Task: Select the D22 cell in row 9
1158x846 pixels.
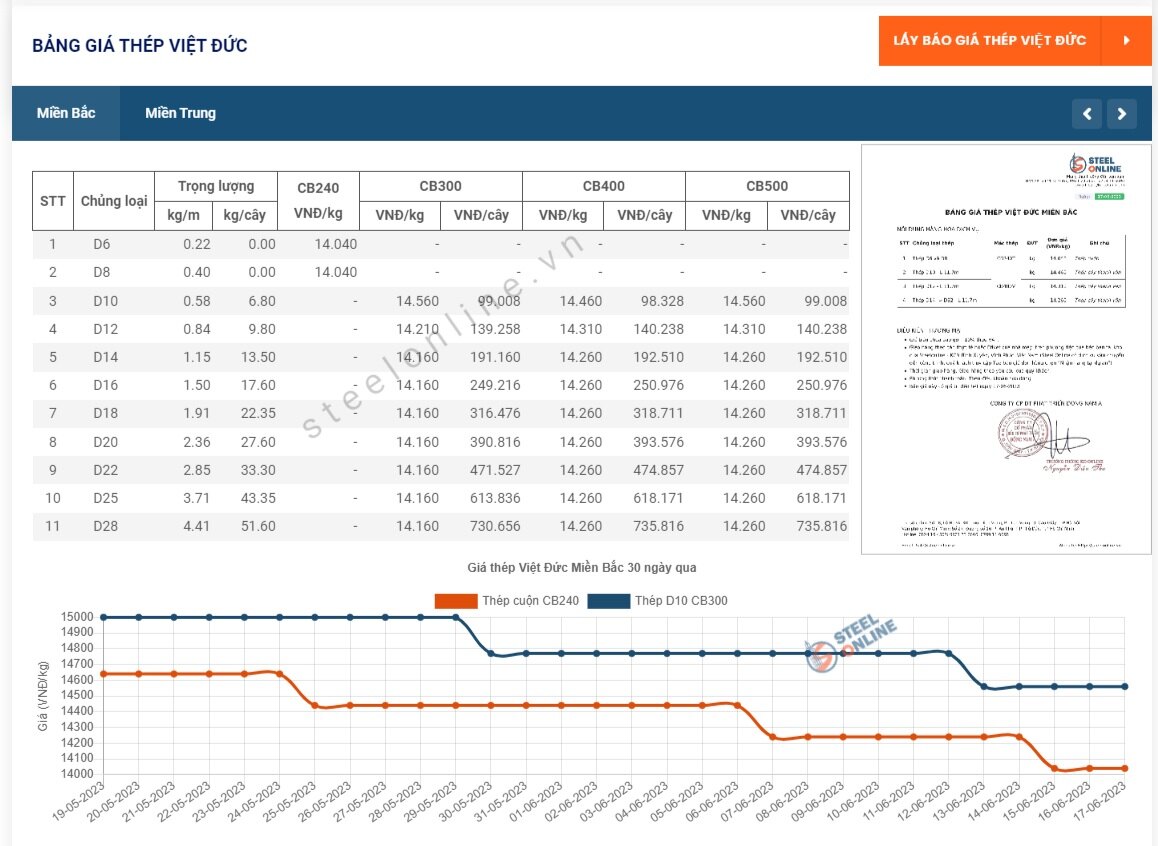Action: [x=106, y=470]
